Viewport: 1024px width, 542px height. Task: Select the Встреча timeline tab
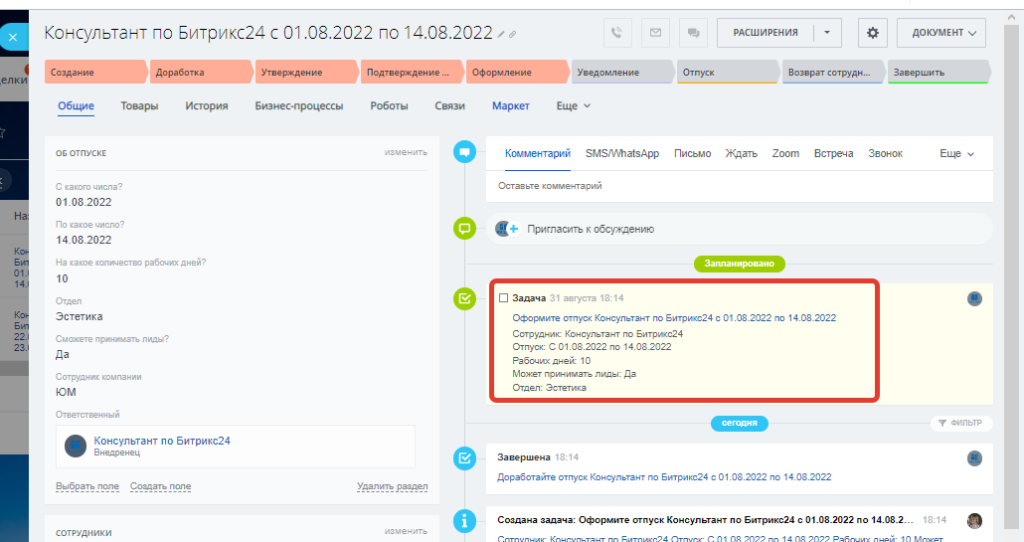point(833,153)
